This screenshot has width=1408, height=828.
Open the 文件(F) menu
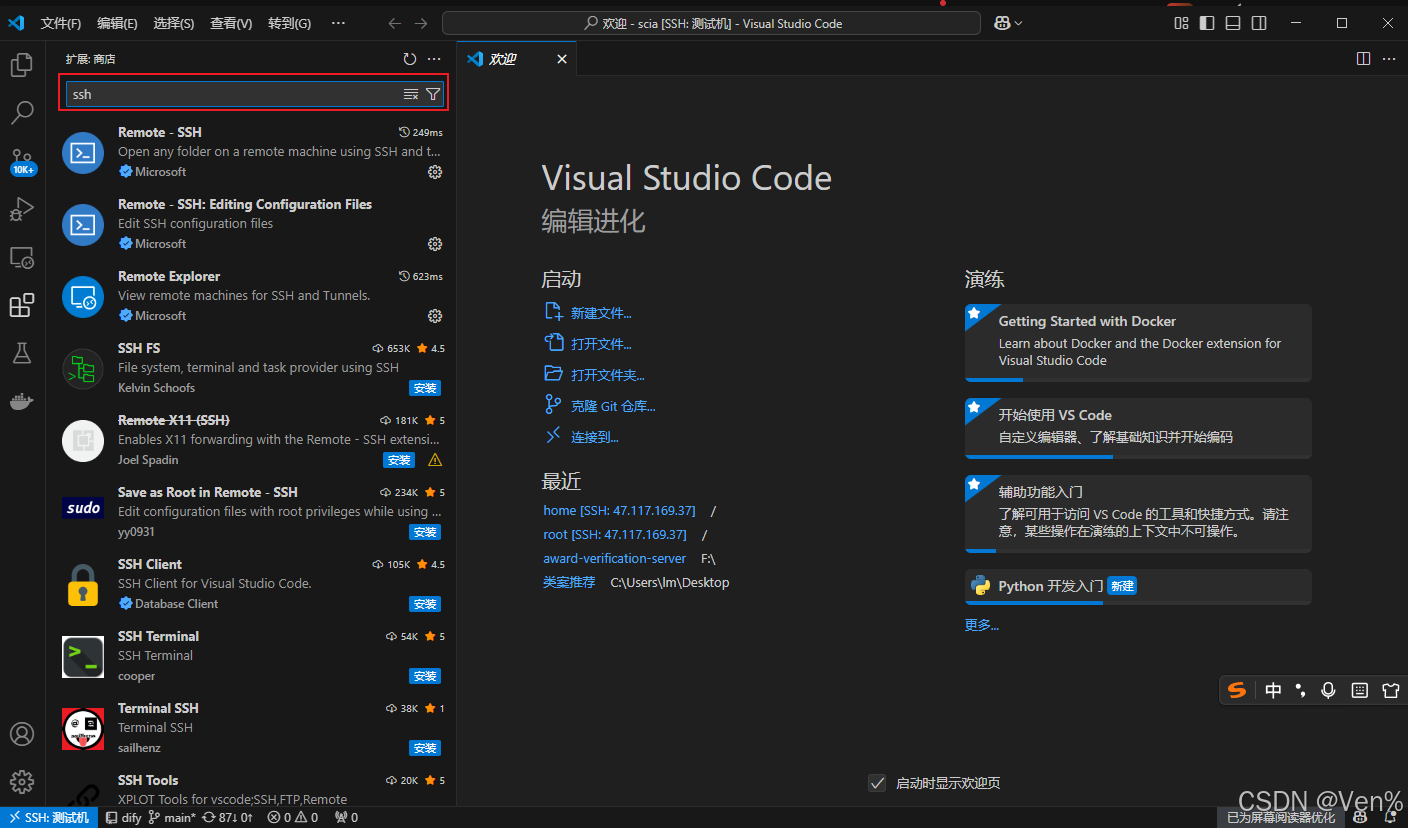[61, 23]
